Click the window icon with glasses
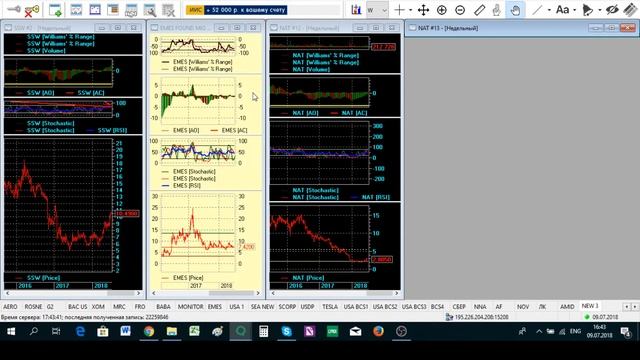 pos(131,10)
